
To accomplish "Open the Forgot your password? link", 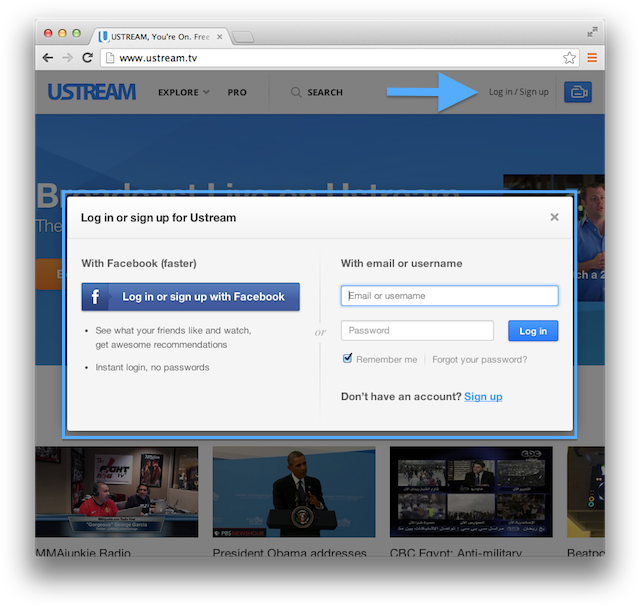I will click(x=479, y=360).
